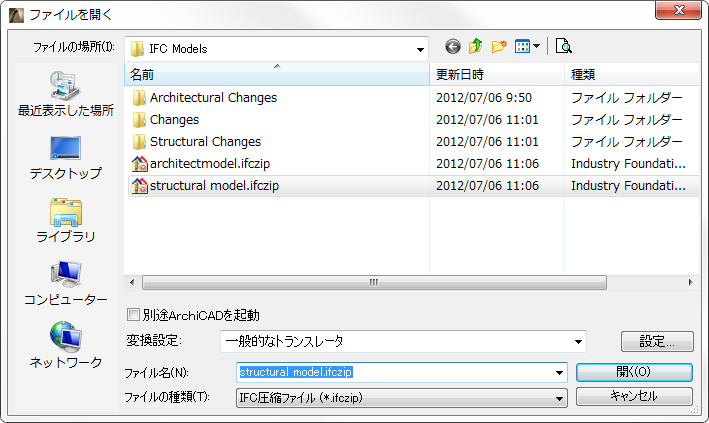Click ファイル フォルダー type of Changes row
709x423 pixels.
(627, 120)
